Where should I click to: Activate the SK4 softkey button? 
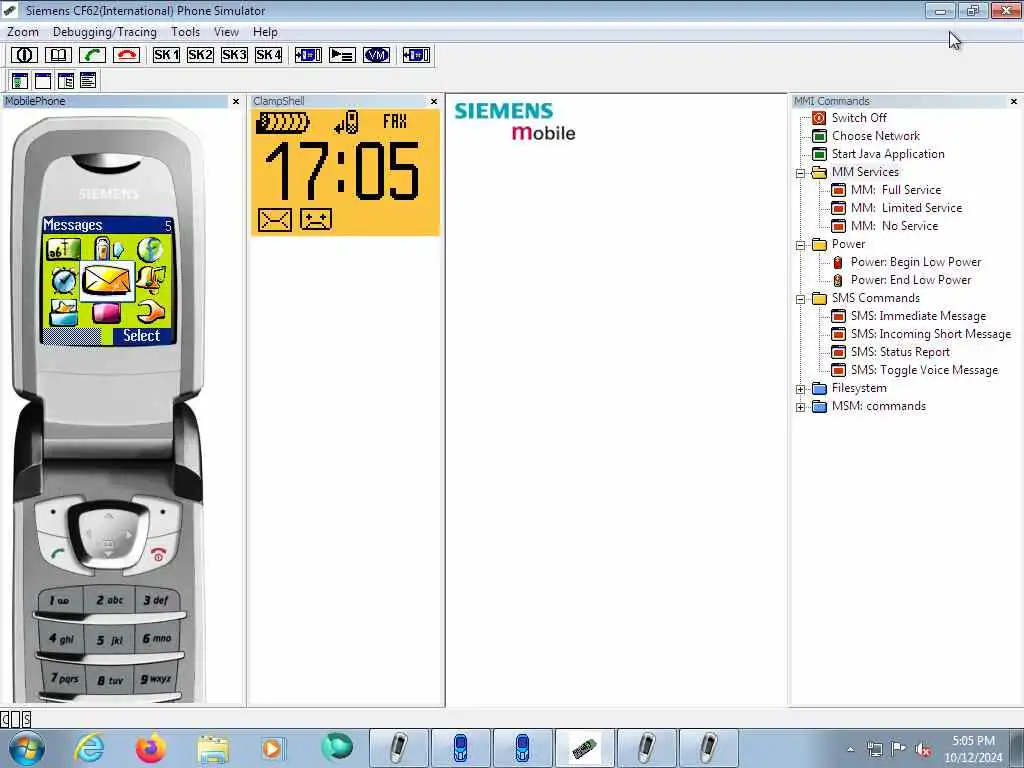point(268,55)
